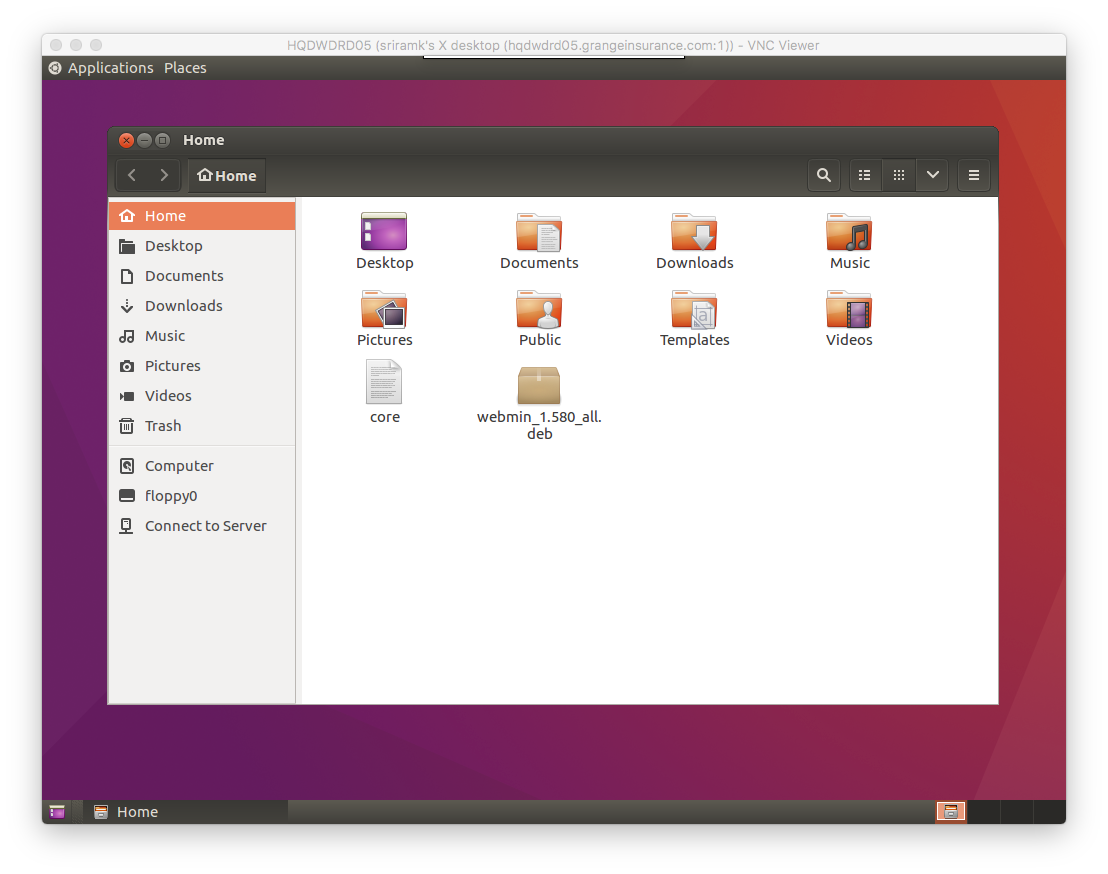Image resolution: width=1108 pixels, height=874 pixels.
Task: Select Documents in the sidebar
Action: pos(183,275)
